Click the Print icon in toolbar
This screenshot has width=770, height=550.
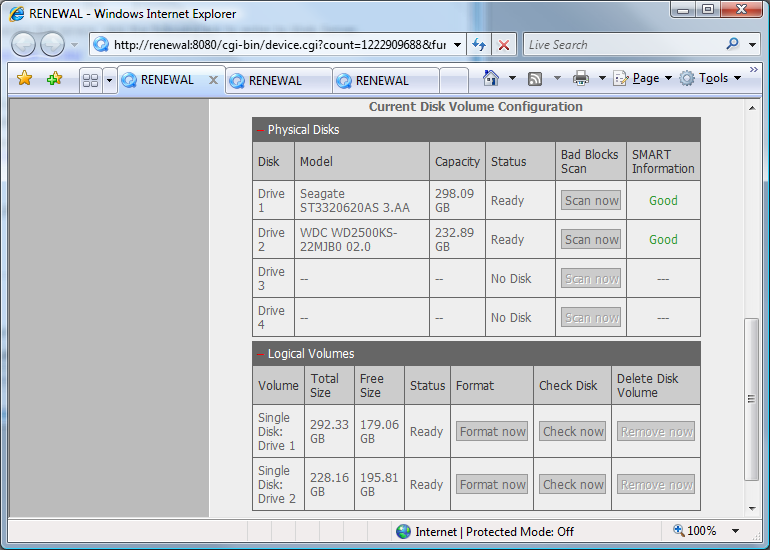pos(581,79)
